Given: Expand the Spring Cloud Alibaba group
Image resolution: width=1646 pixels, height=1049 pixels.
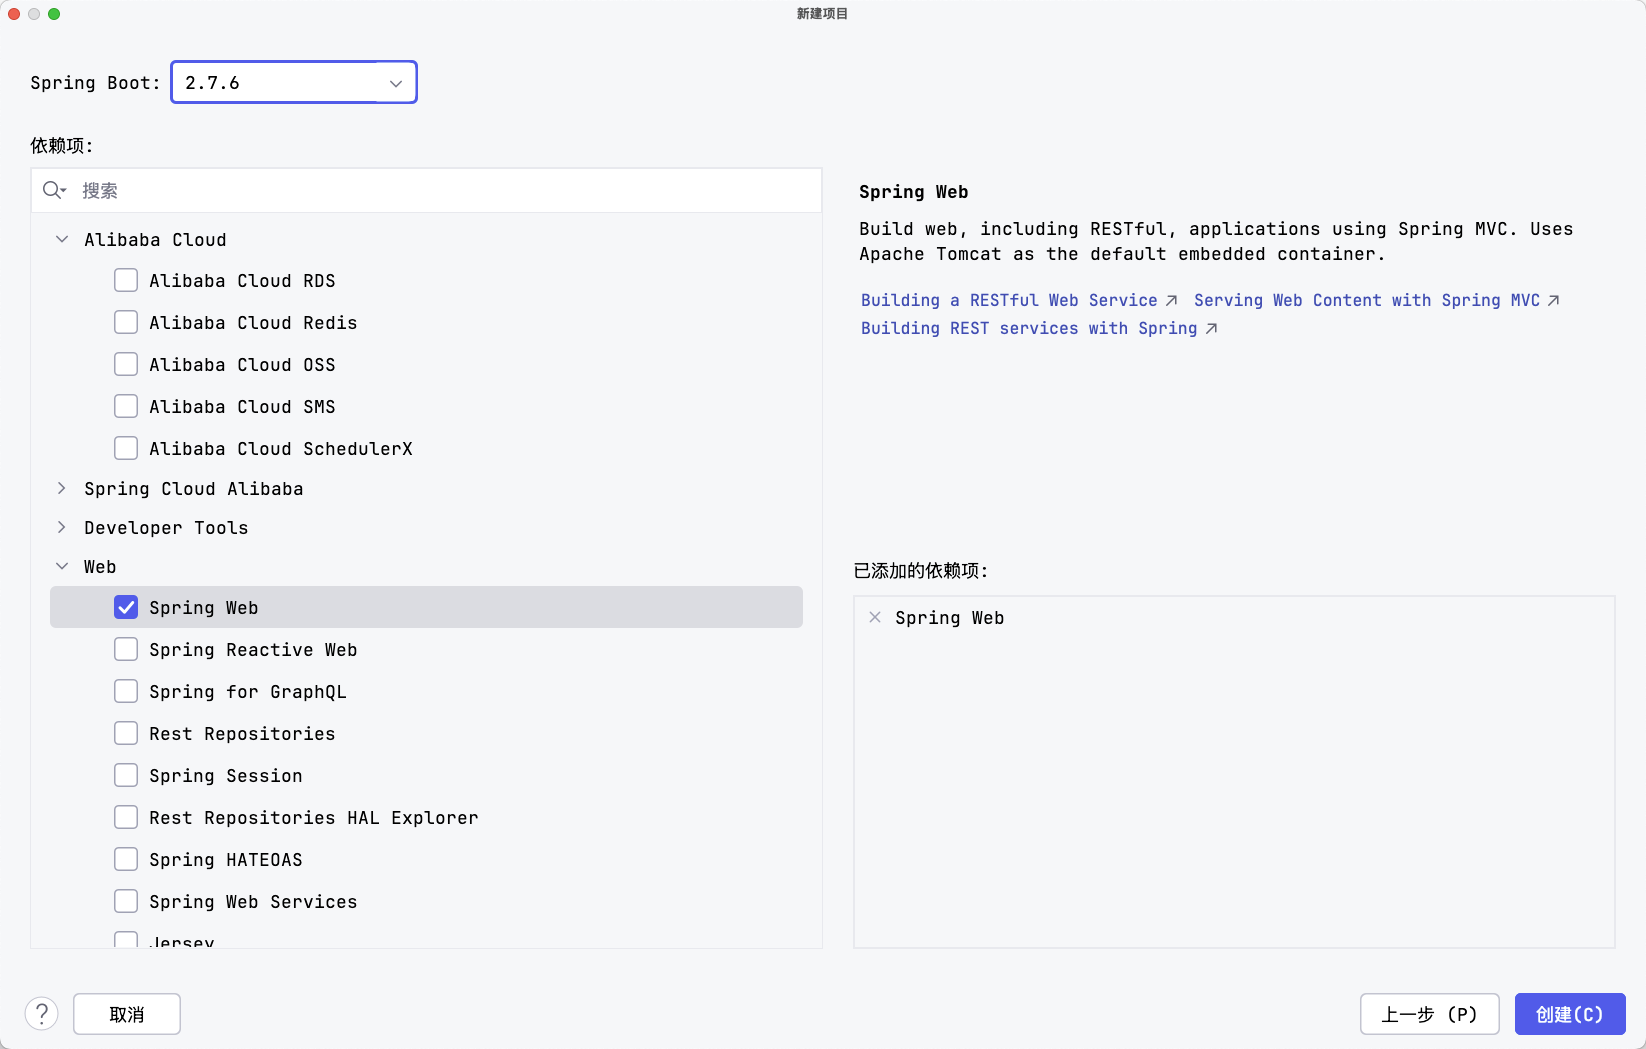Looking at the screenshot, I should [62, 488].
